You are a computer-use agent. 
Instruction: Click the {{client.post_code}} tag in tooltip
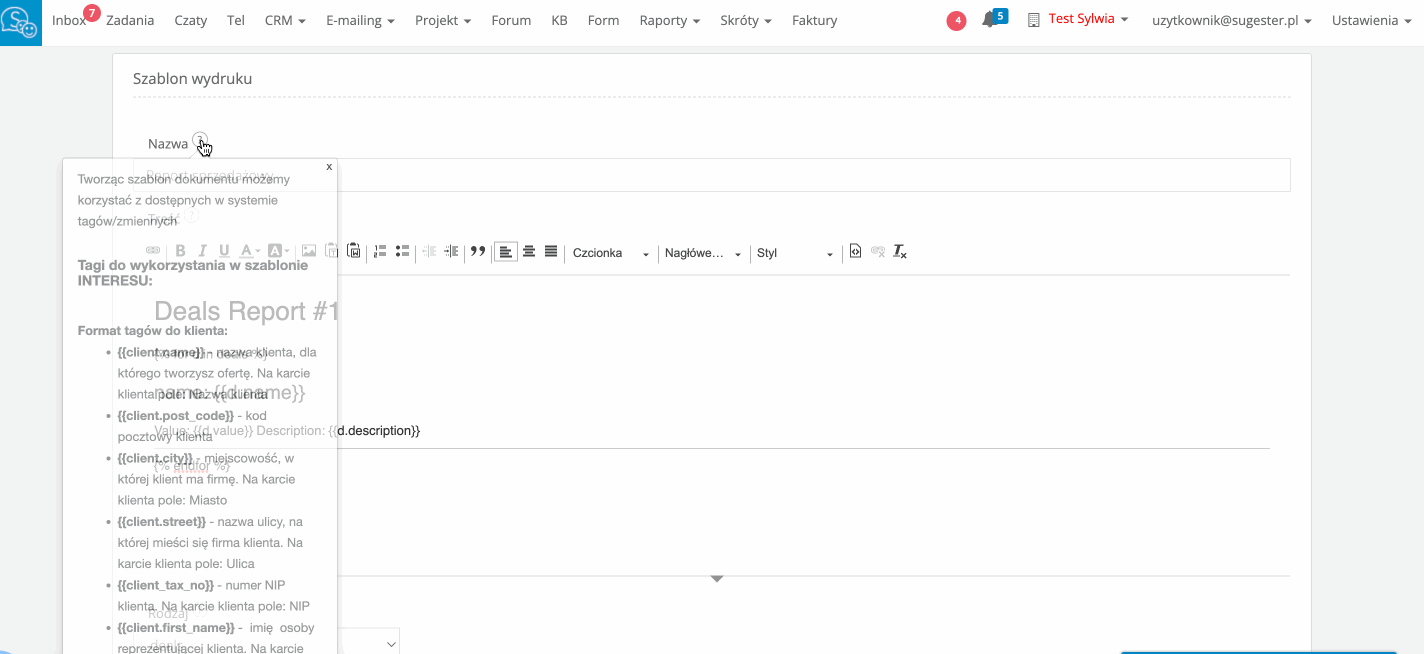[175, 415]
